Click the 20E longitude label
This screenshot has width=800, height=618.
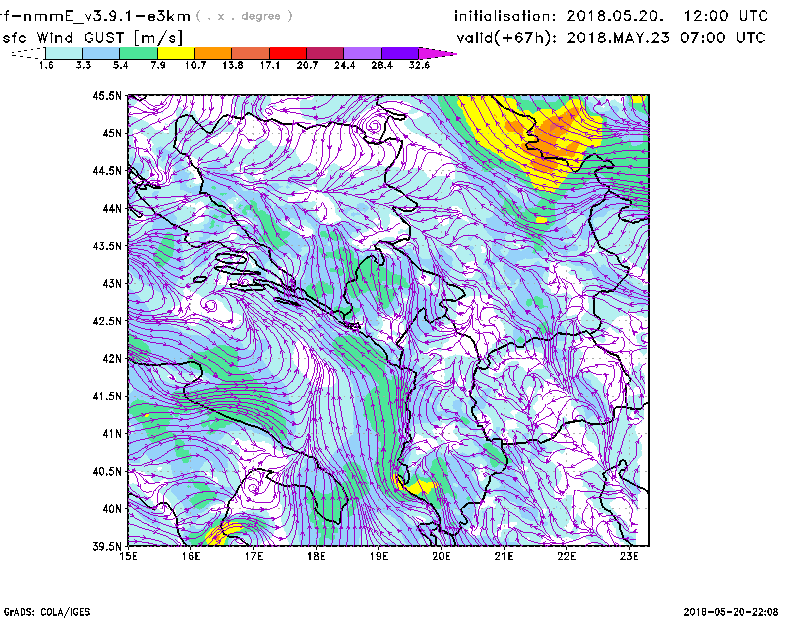tap(441, 556)
